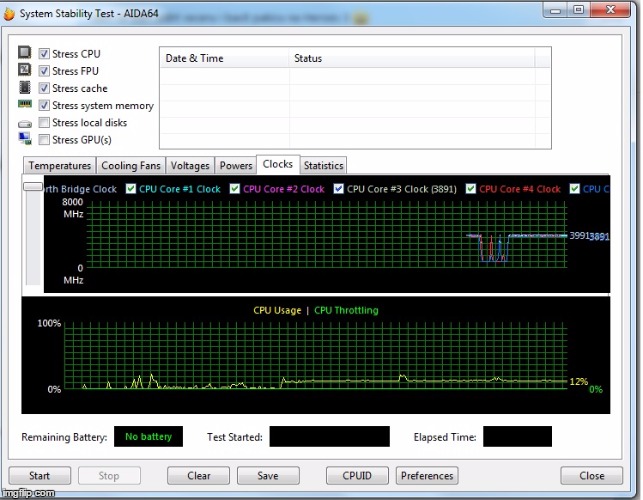Click the cache chip icon beside Stress cache

[25, 87]
